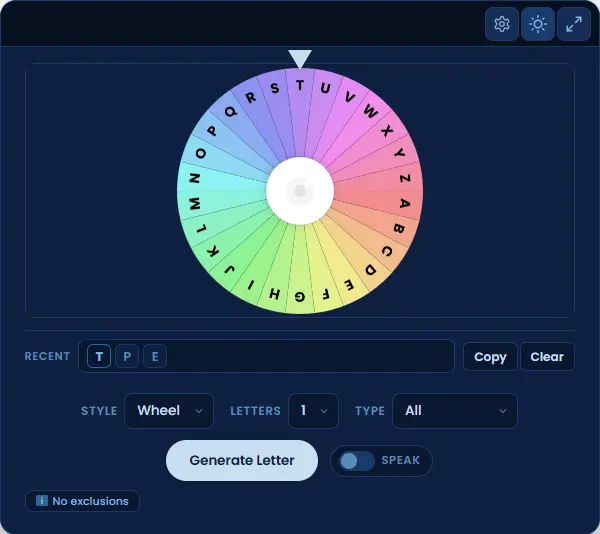Toggle light mode with the sun icon
Image resolution: width=600 pixels, height=534 pixels.
tap(538, 24)
